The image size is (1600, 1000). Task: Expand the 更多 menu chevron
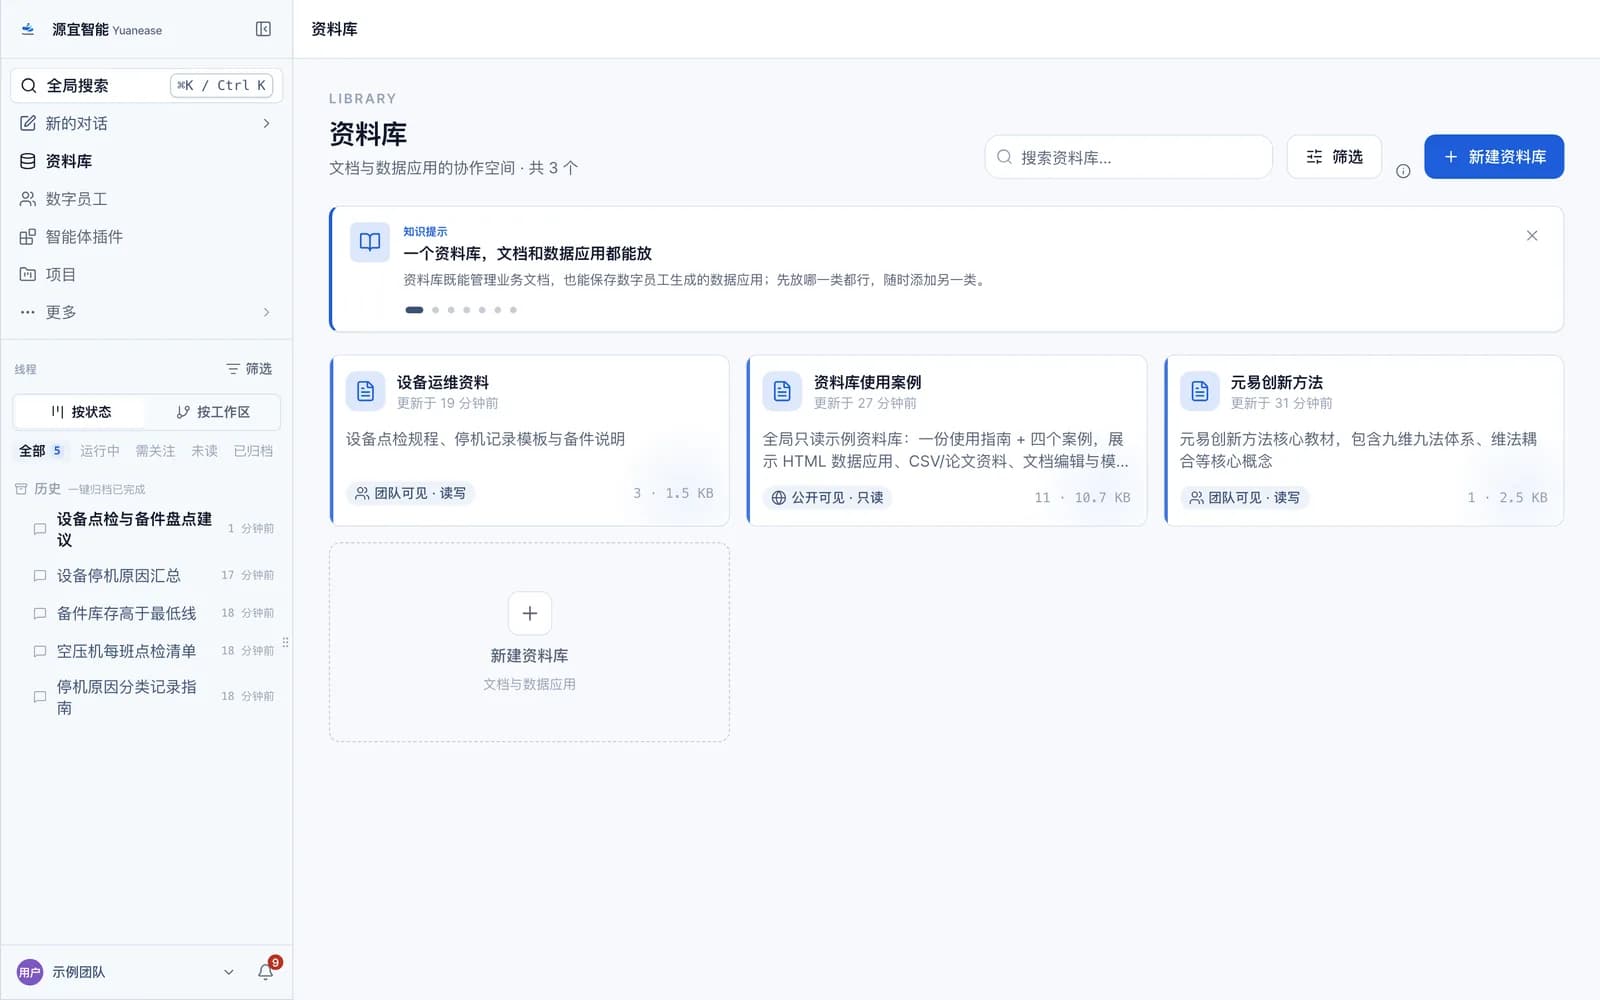coord(266,312)
